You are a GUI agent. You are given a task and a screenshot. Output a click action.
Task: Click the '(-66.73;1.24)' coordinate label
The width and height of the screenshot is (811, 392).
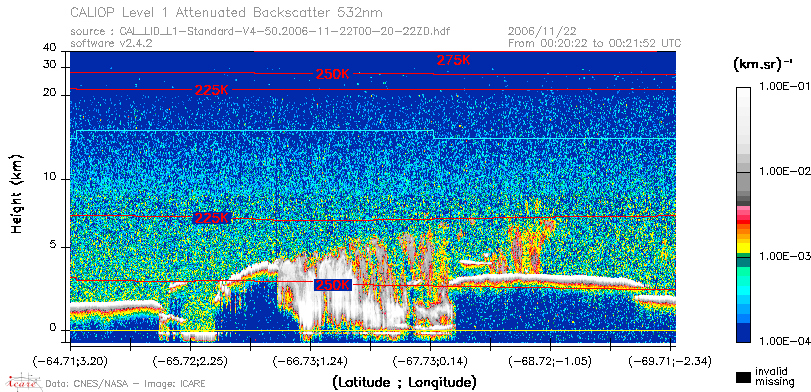click(310, 361)
